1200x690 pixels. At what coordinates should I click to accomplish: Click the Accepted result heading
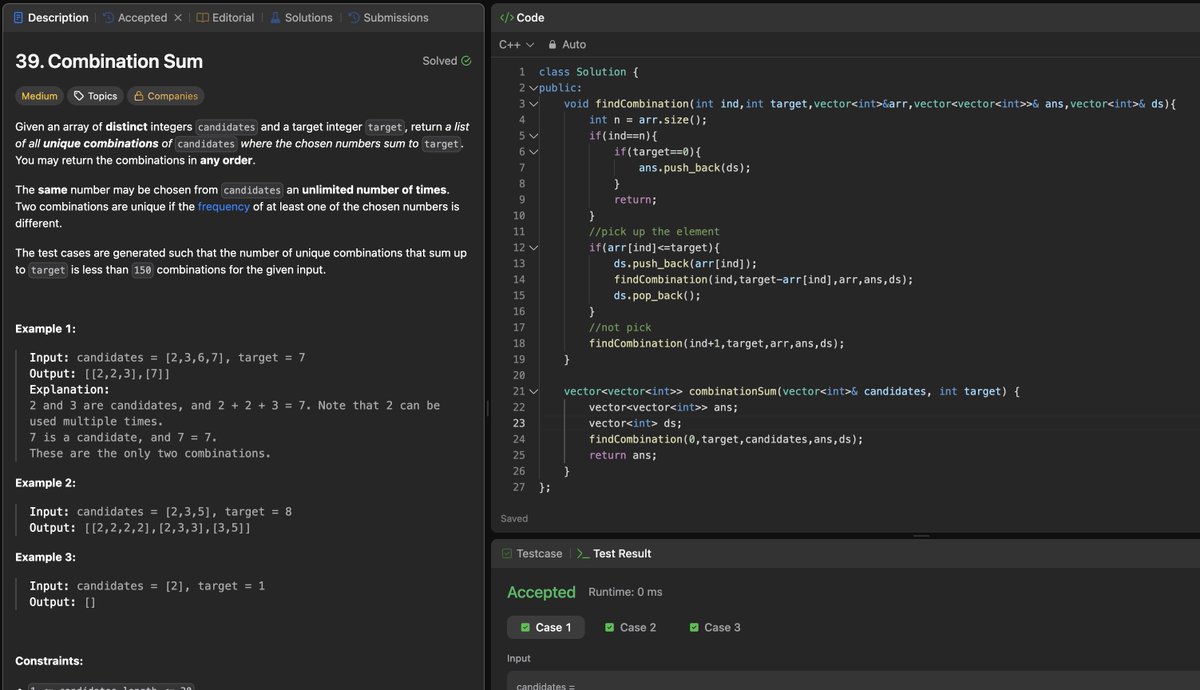541,592
